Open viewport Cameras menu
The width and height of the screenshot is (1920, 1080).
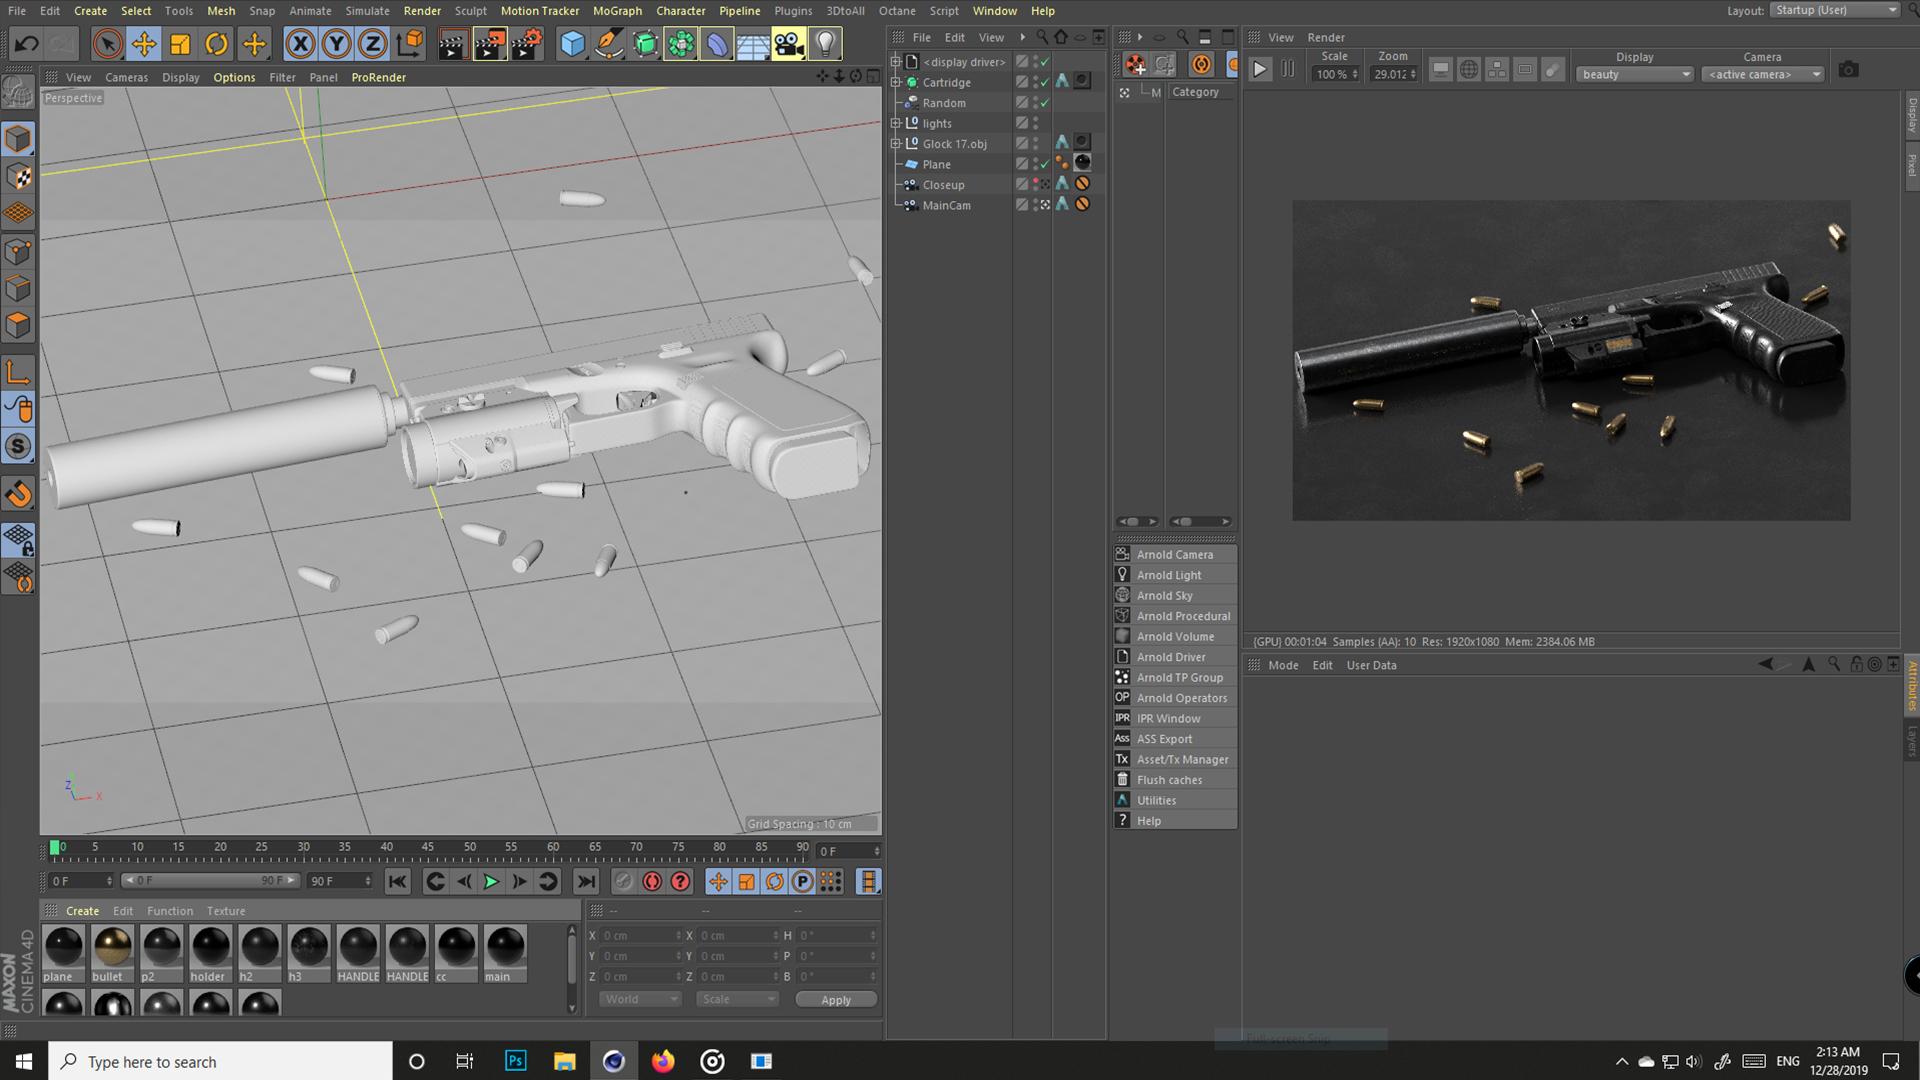coord(126,77)
